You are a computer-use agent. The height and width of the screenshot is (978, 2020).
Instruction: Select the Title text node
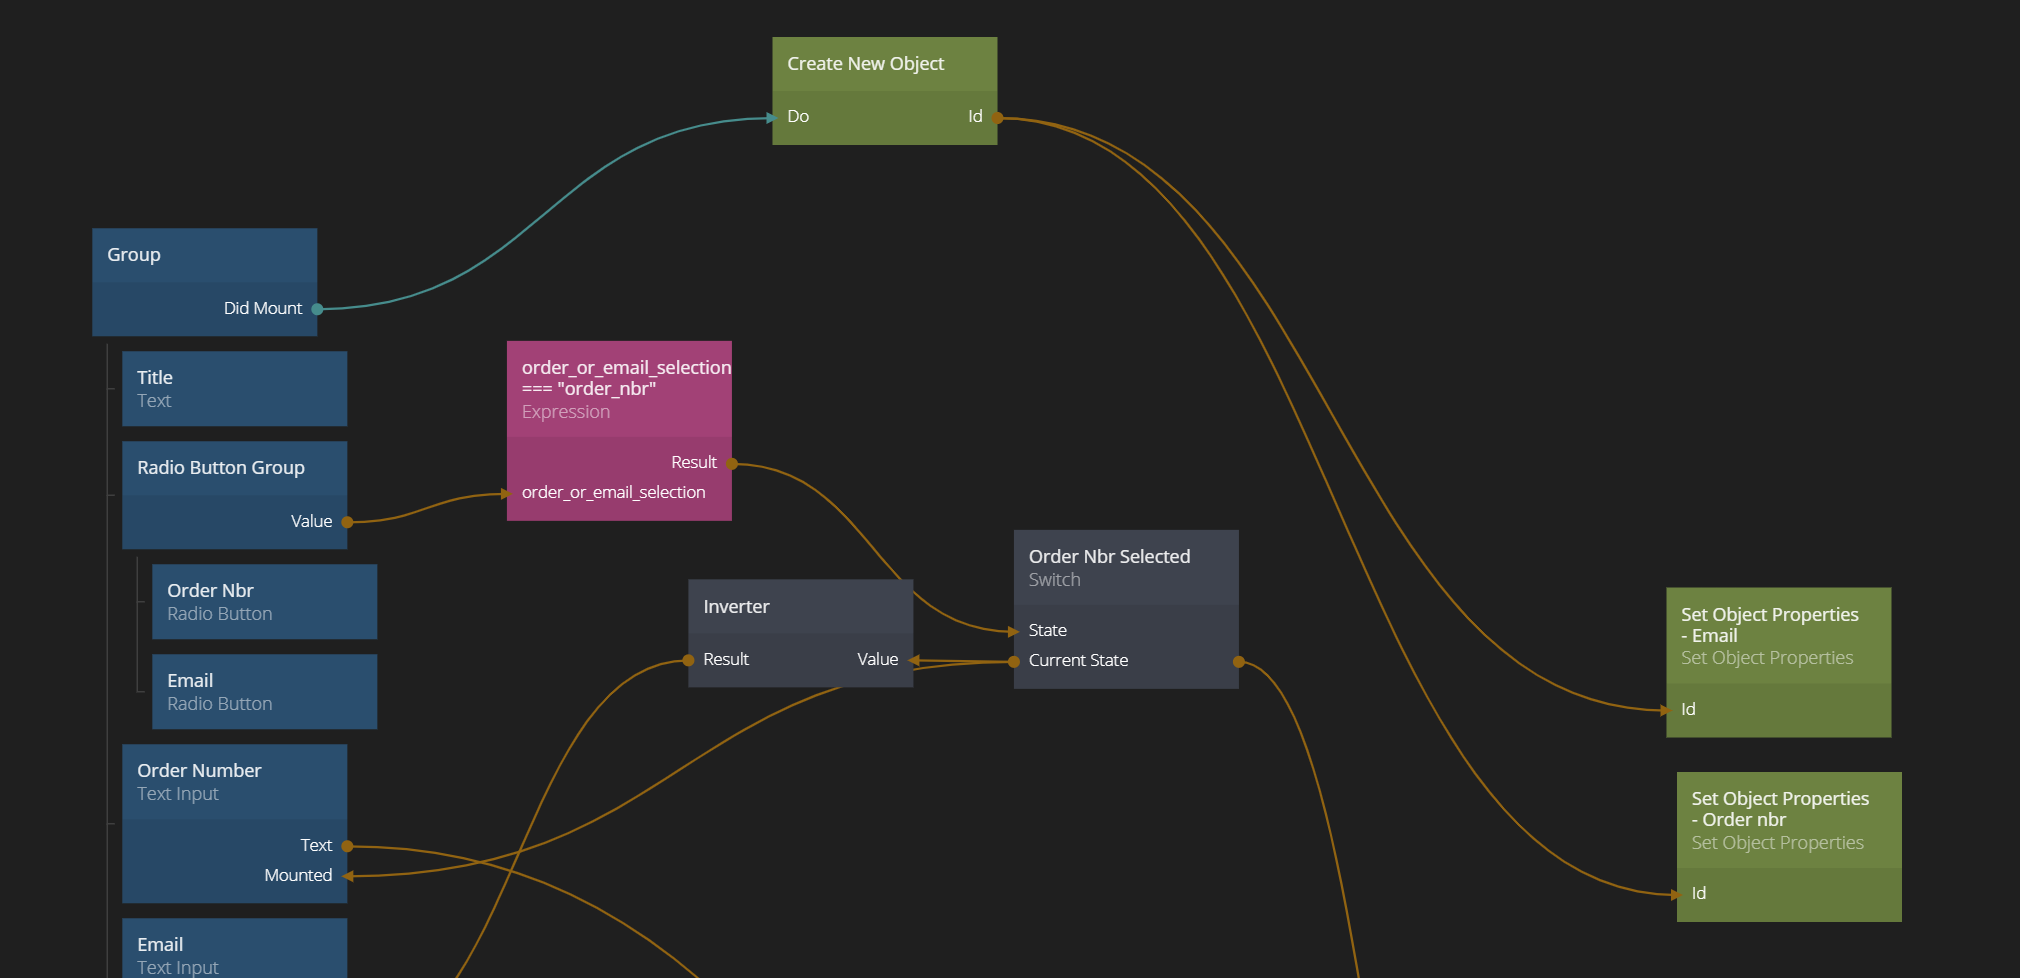pos(234,388)
